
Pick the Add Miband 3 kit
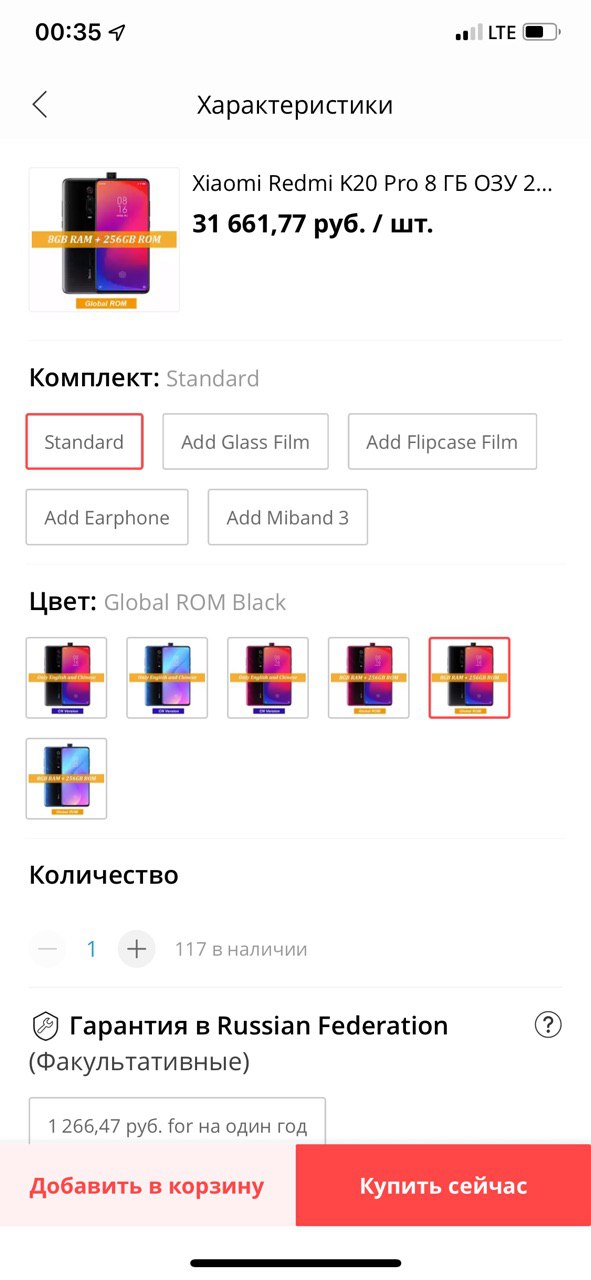point(288,517)
